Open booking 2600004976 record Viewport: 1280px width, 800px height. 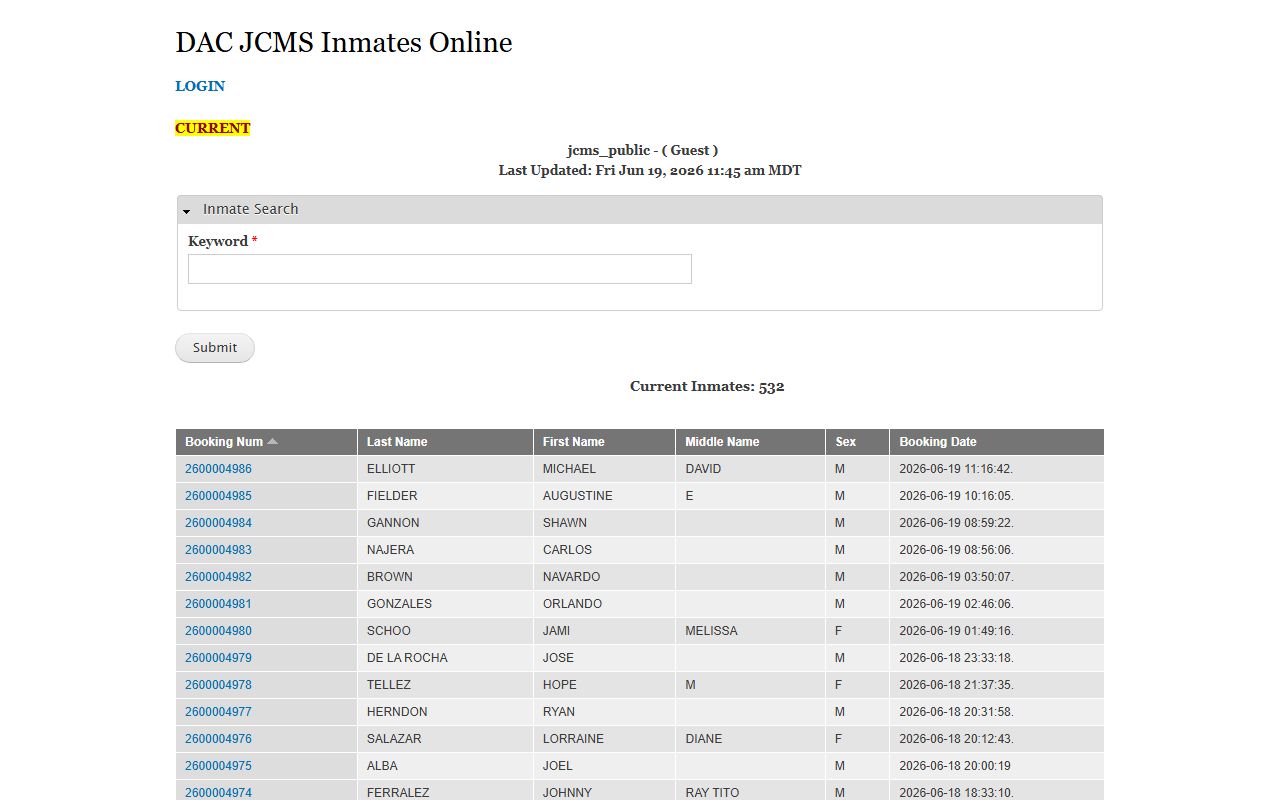click(x=218, y=739)
